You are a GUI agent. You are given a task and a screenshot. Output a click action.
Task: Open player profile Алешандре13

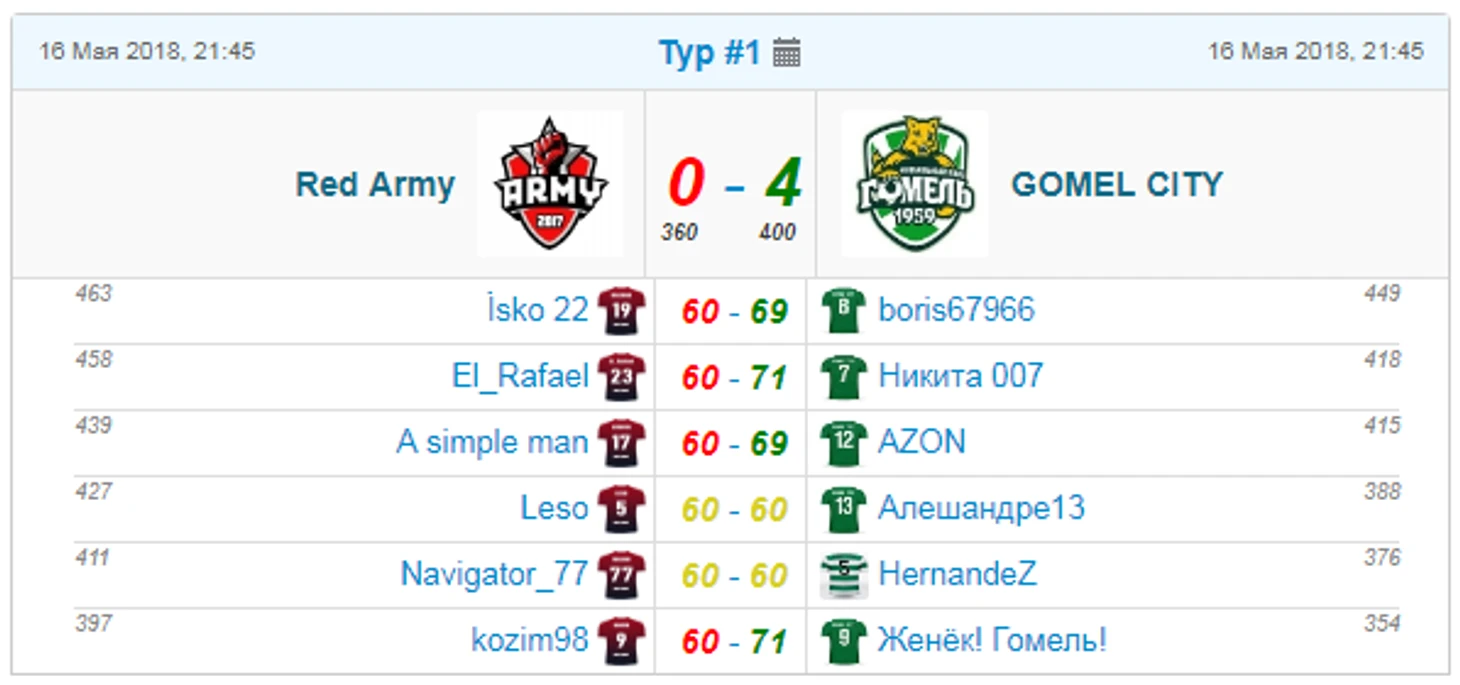pos(981,508)
